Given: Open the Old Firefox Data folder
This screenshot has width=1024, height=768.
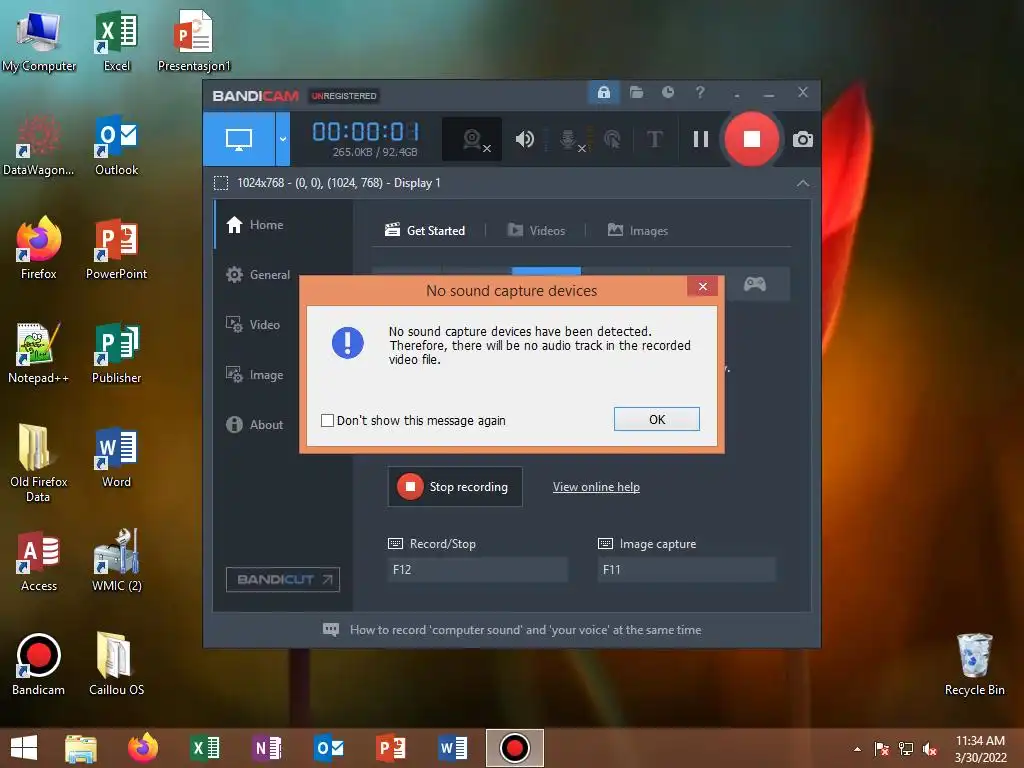Looking at the screenshot, I should coord(39,463).
